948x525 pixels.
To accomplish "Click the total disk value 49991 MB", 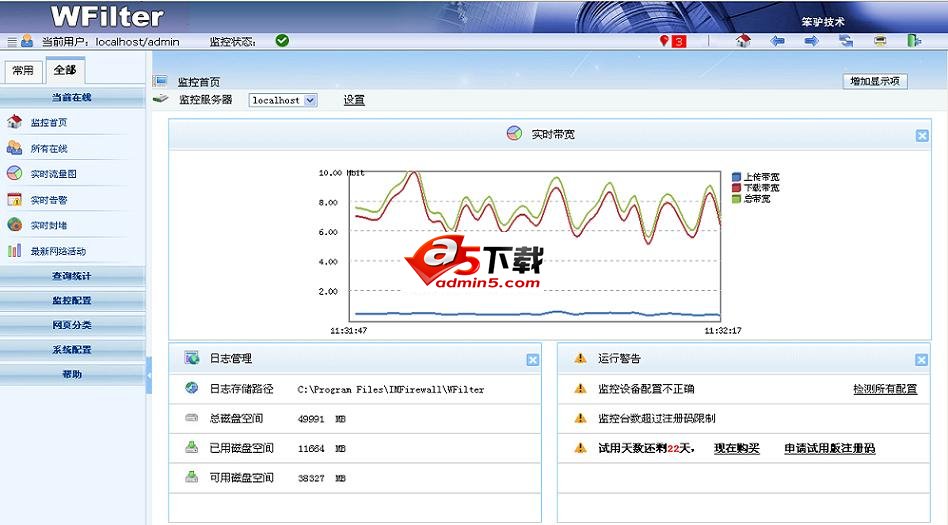I will 322,419.
